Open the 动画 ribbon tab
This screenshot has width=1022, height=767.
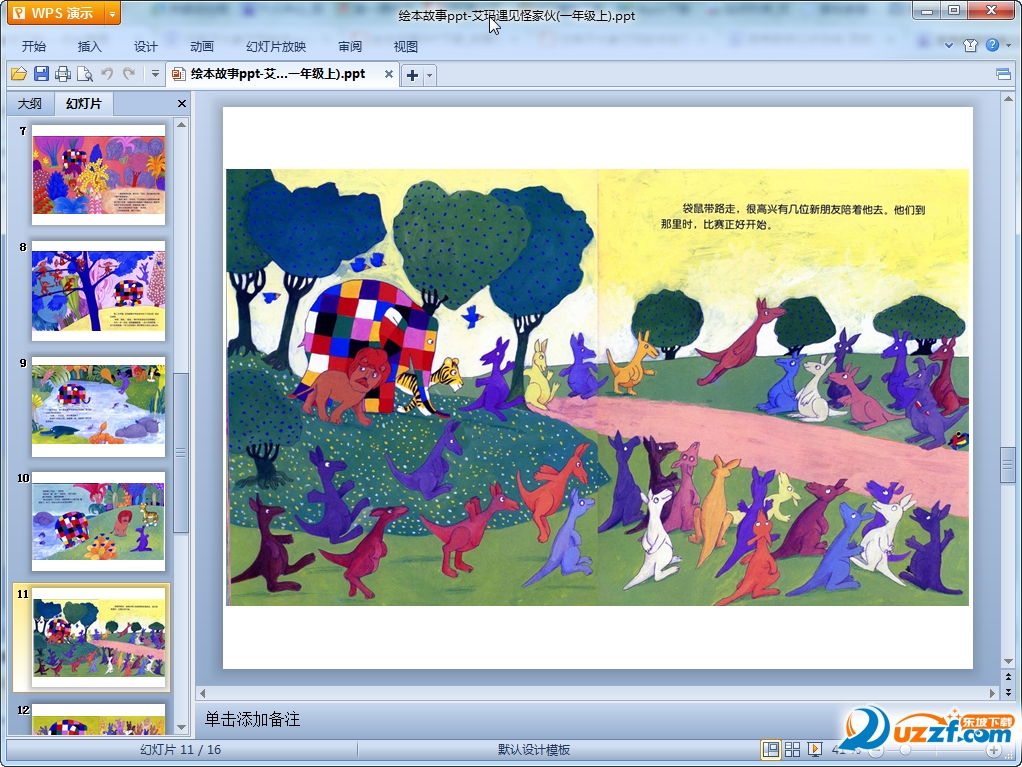pos(201,46)
